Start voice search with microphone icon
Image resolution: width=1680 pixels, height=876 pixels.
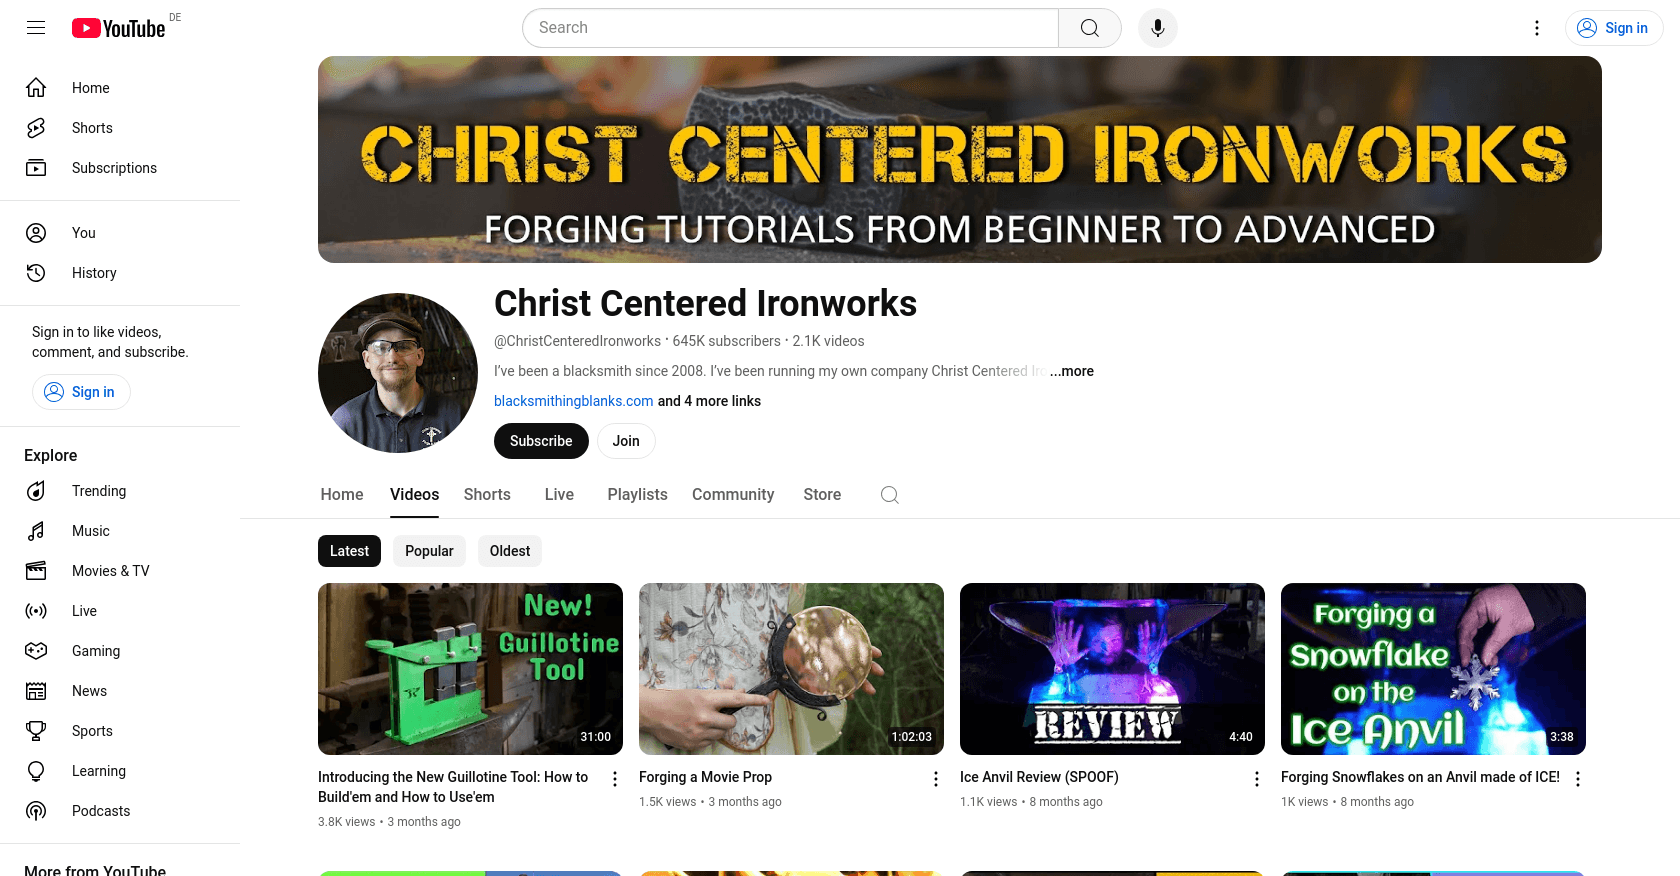click(1157, 28)
